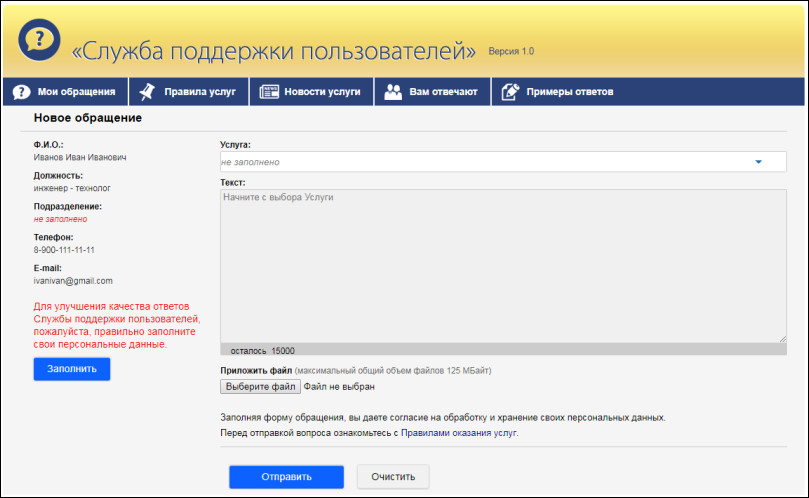Click the newspaper icon beside Новости услуги
Screen dimensions: 809x498
click(x=269, y=92)
